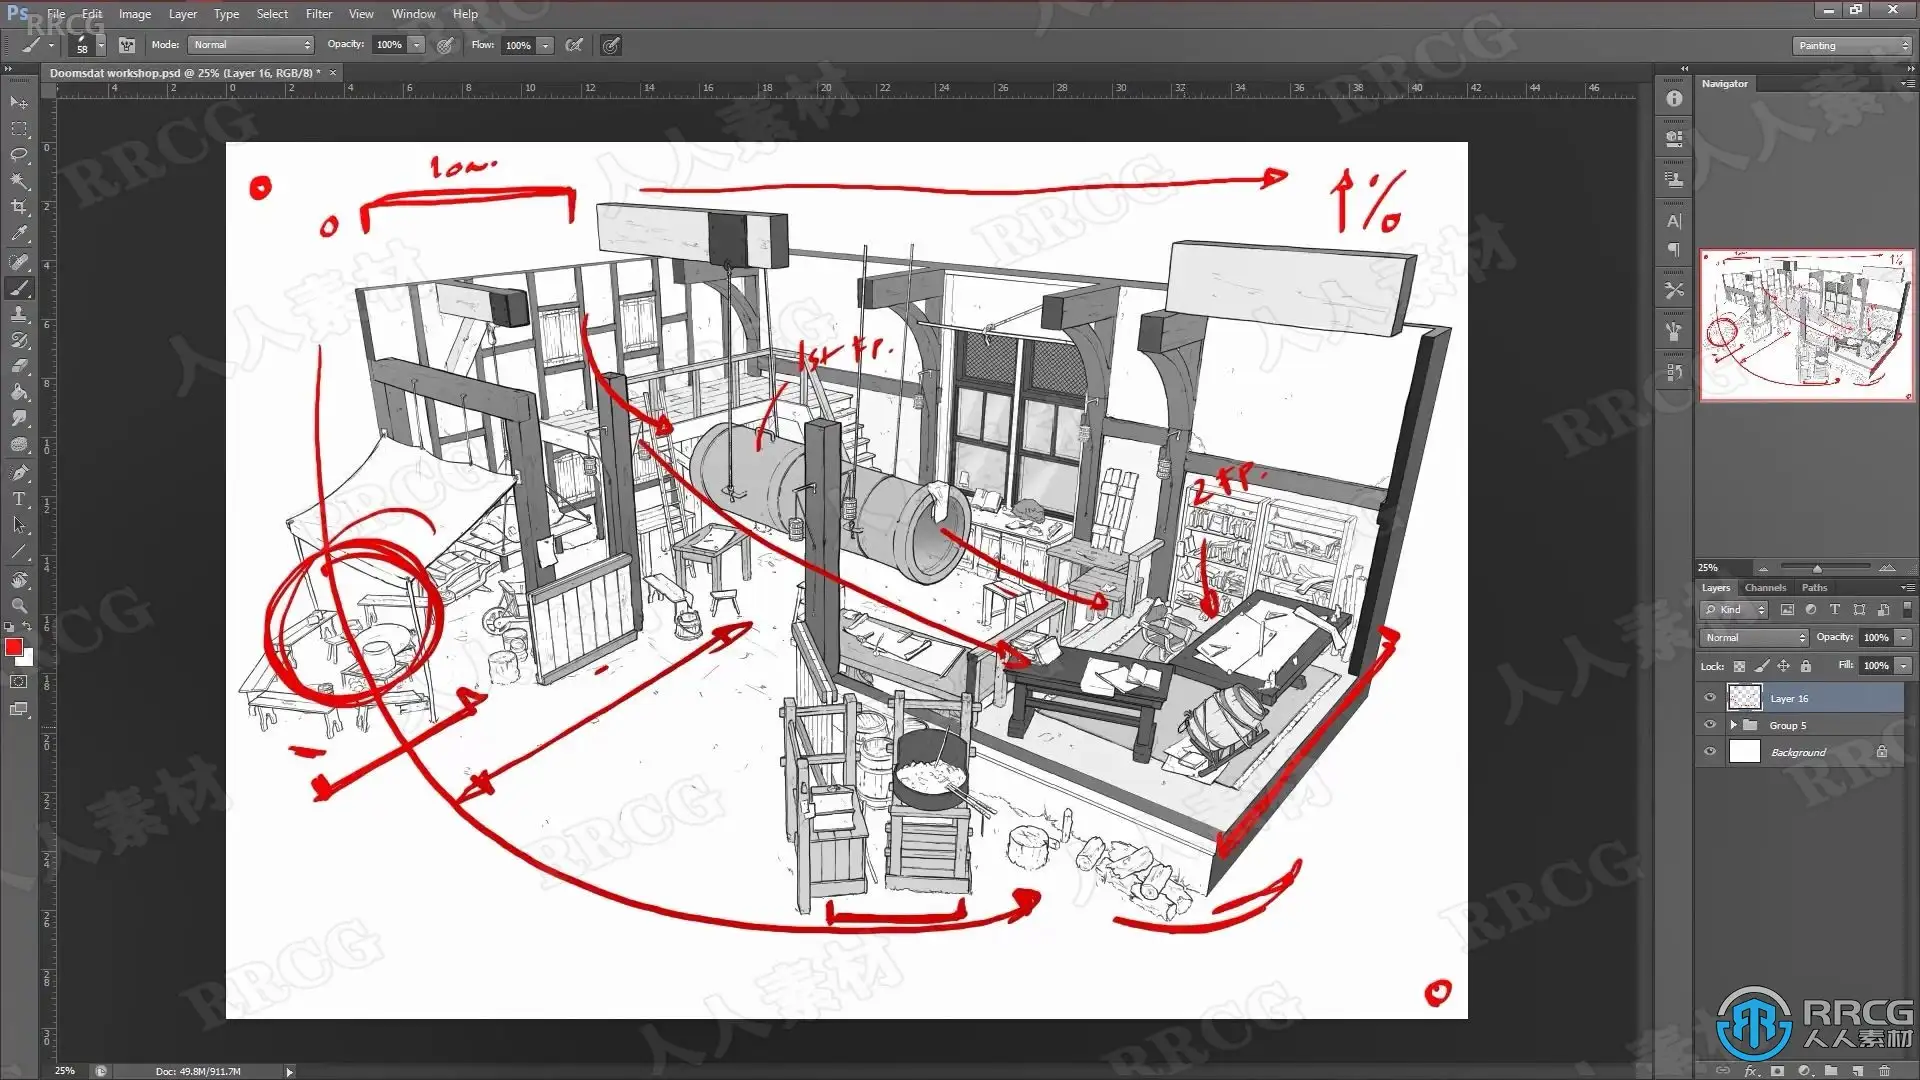This screenshot has width=1920, height=1080.
Task: Expand the Group 5 folder
Action: pos(1733,725)
